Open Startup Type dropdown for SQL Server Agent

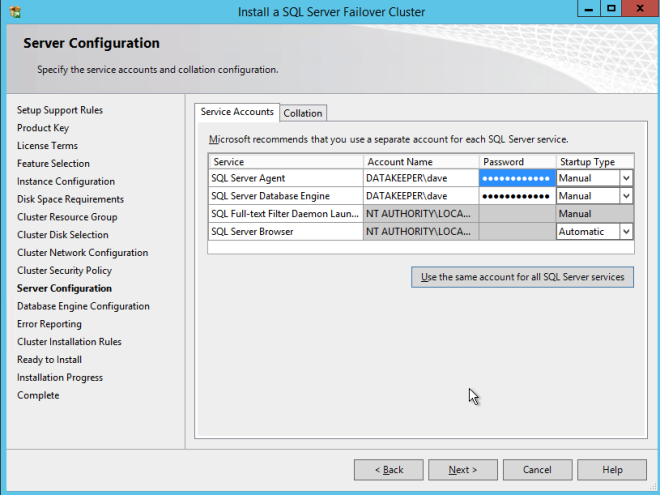[x=626, y=178]
